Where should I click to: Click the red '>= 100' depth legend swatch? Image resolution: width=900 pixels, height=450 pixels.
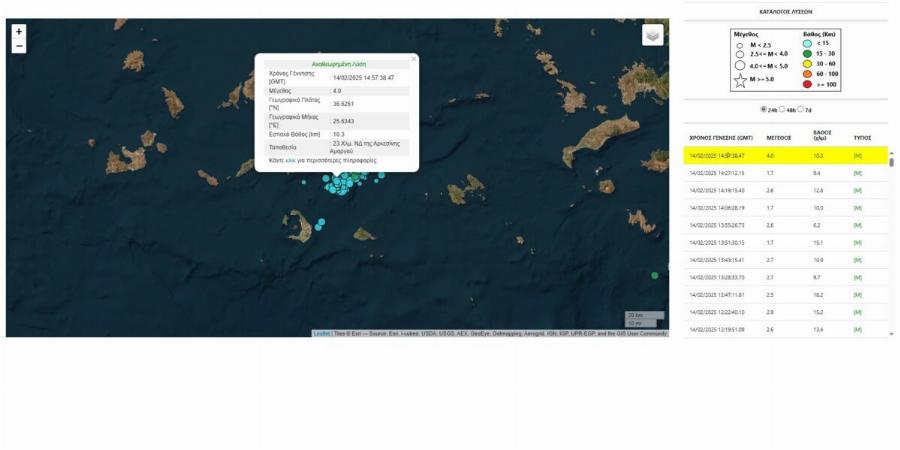click(x=807, y=84)
